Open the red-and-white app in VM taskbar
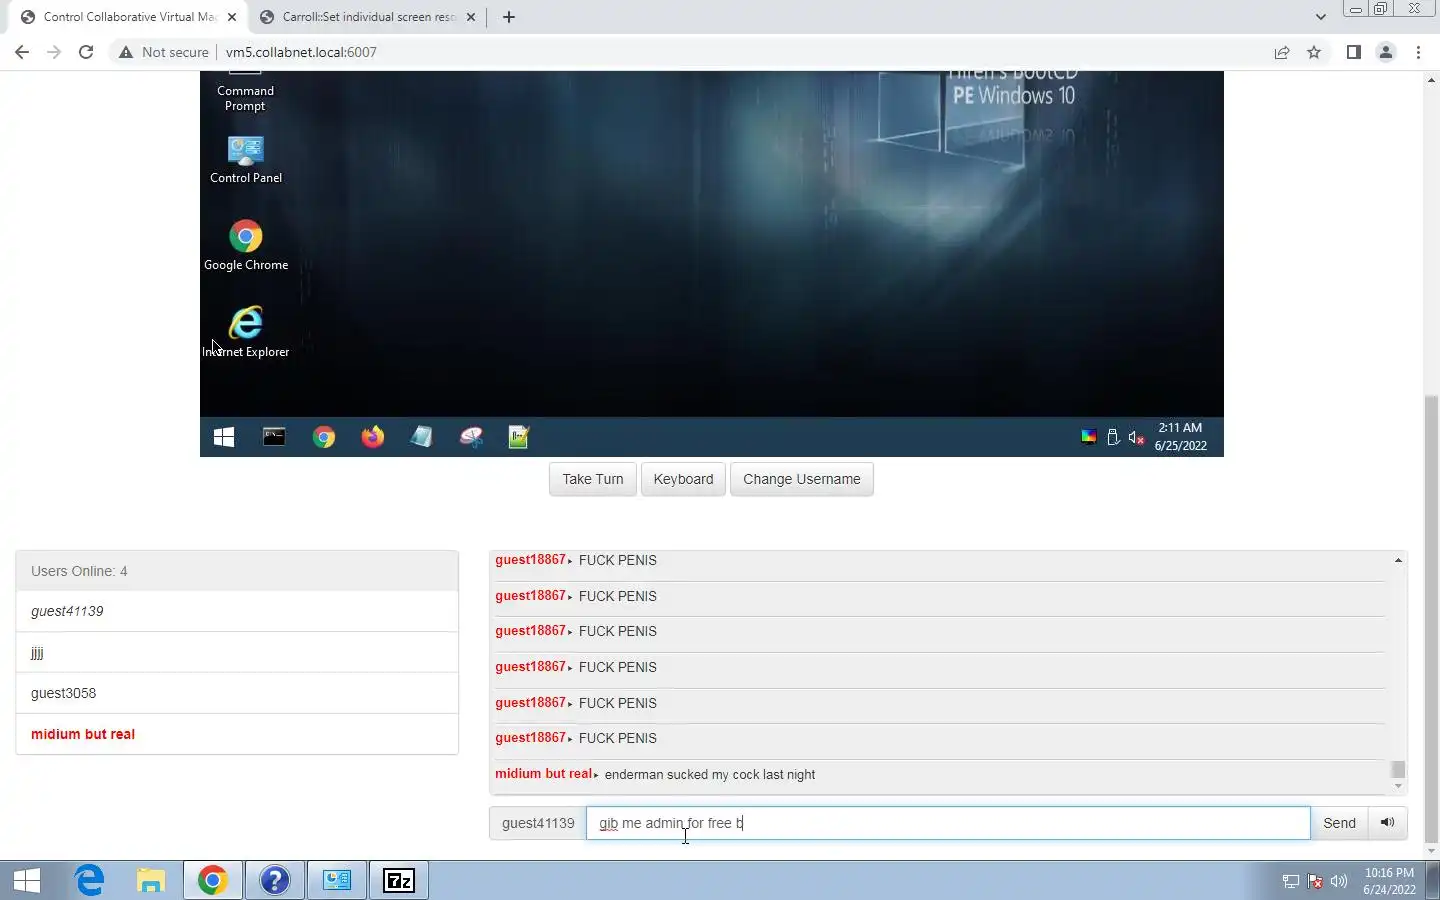The image size is (1440, 900). tap(471, 437)
